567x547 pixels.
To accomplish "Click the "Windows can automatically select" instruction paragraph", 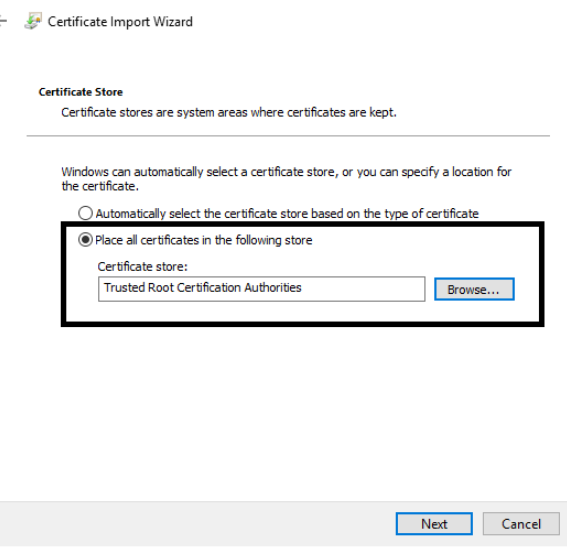I will click(286, 179).
